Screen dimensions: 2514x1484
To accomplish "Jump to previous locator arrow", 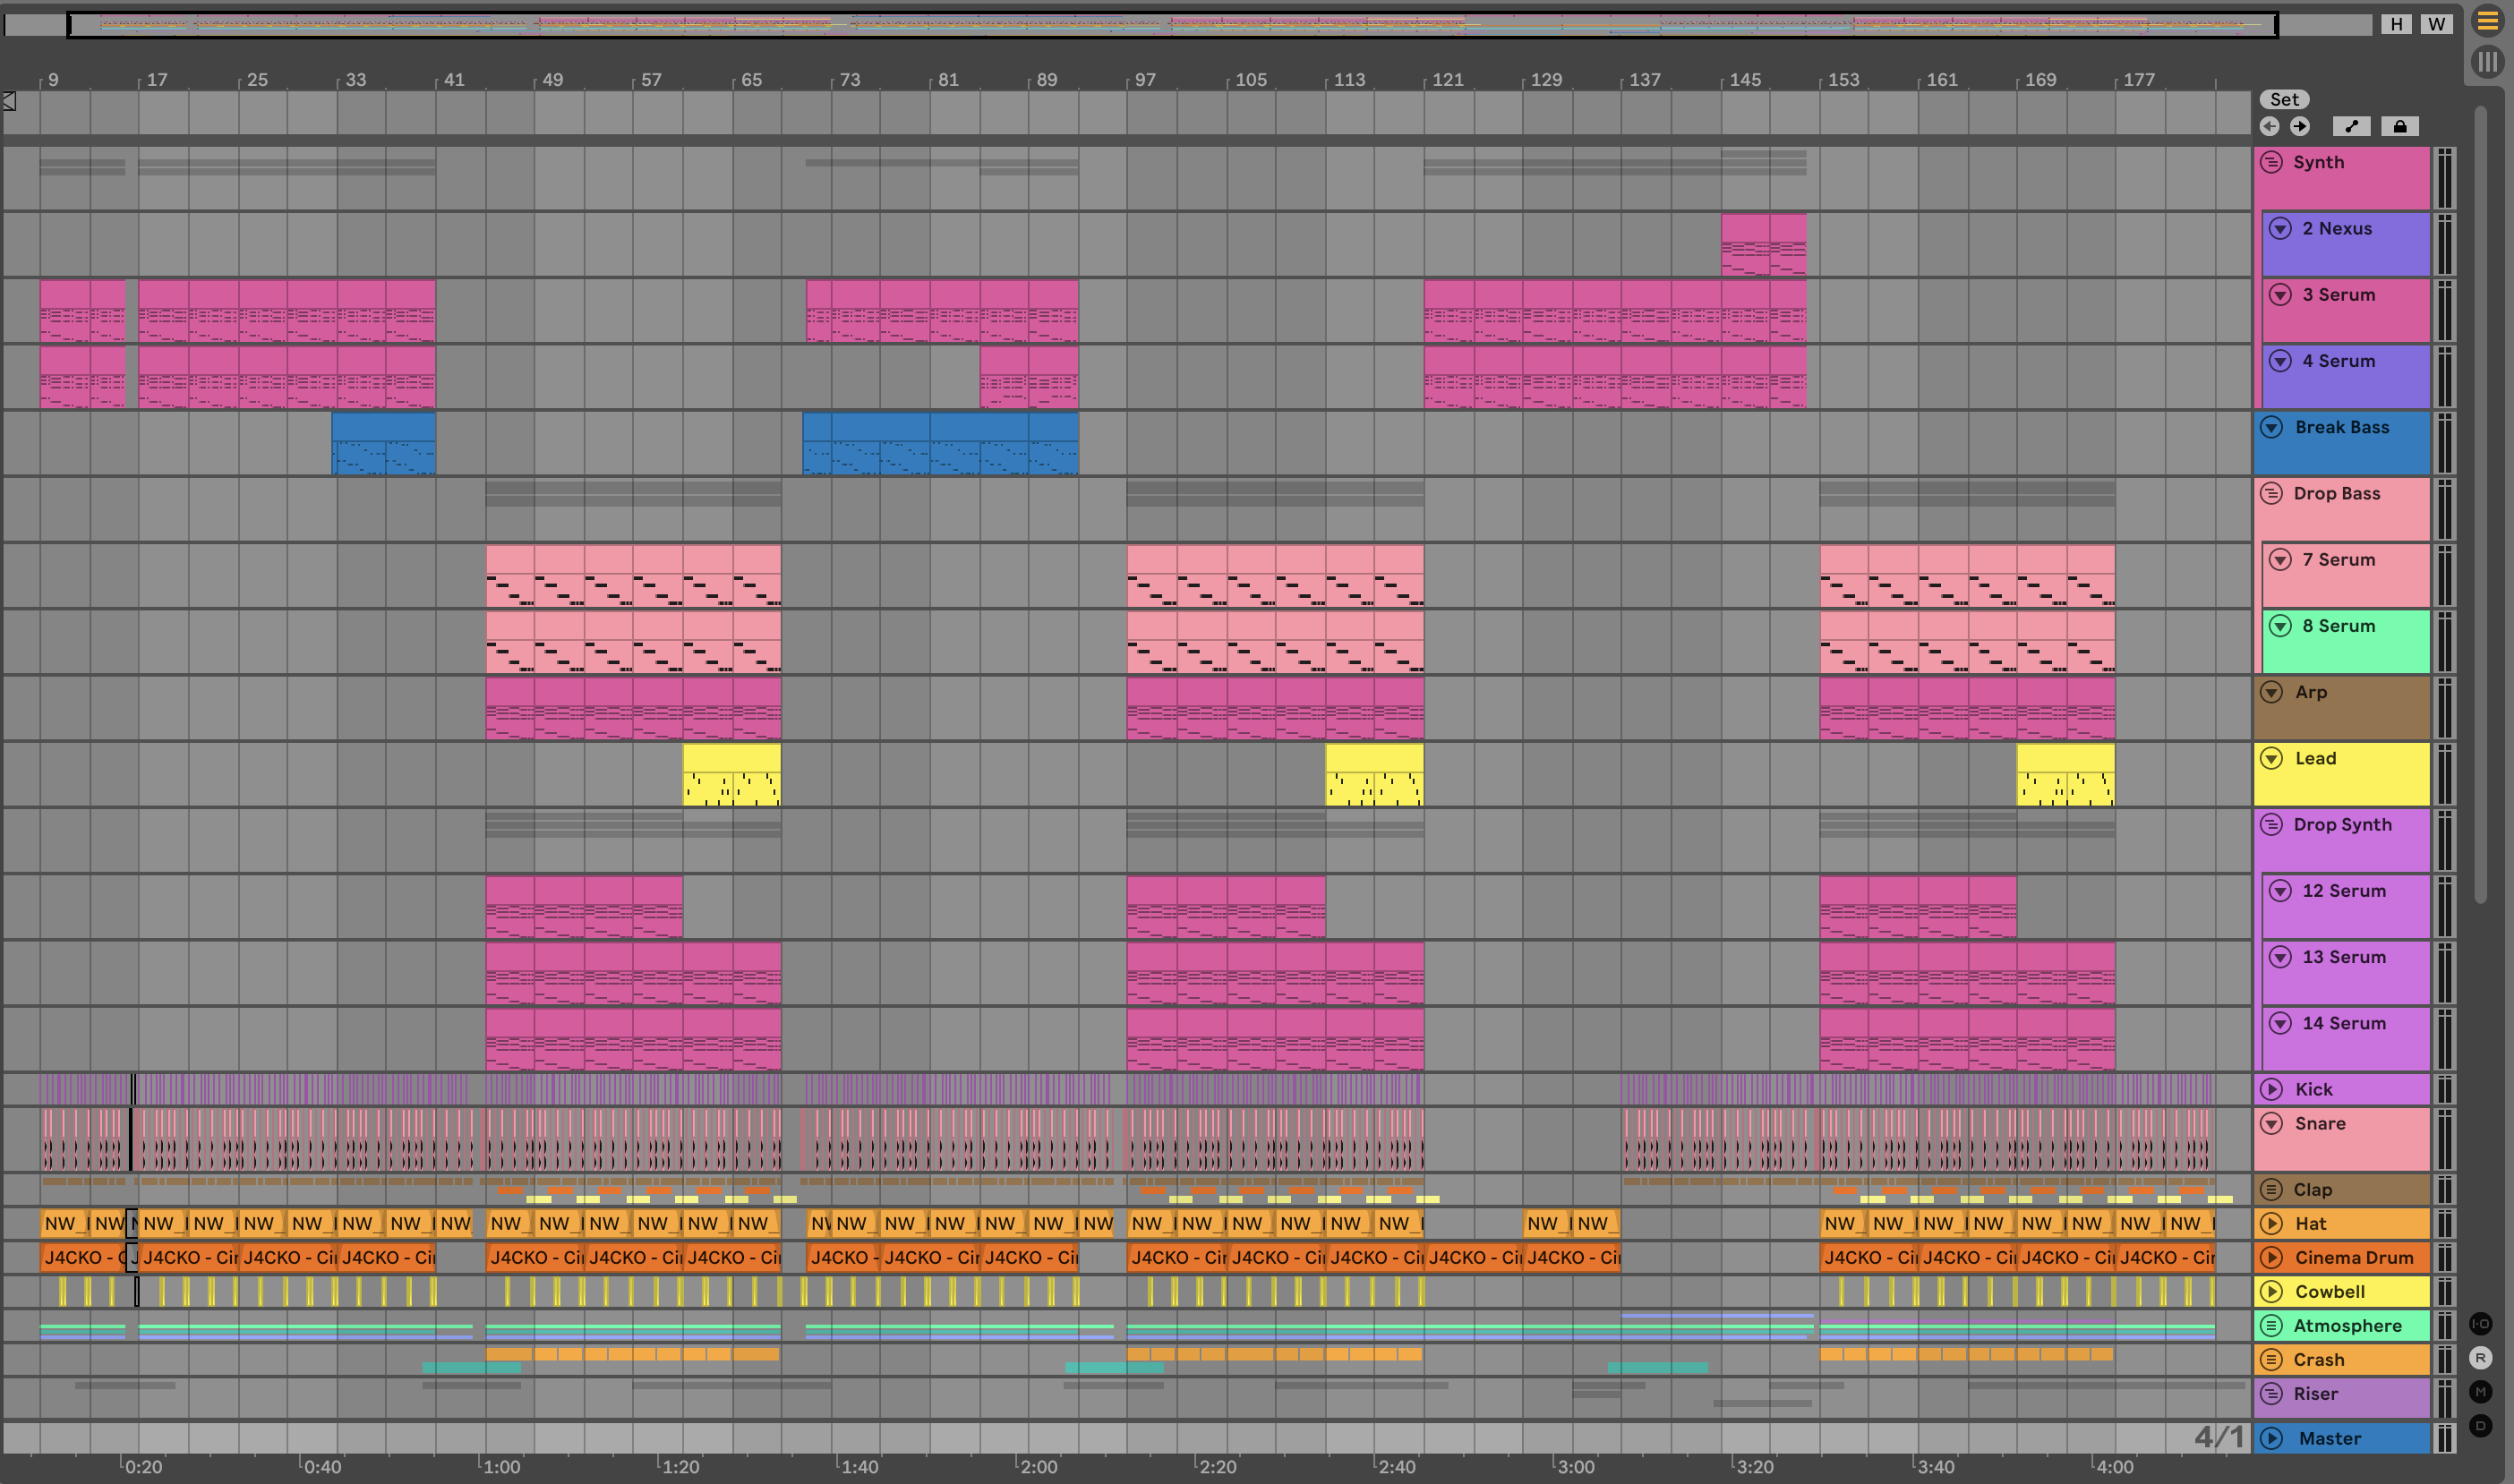I will 2269,126.
